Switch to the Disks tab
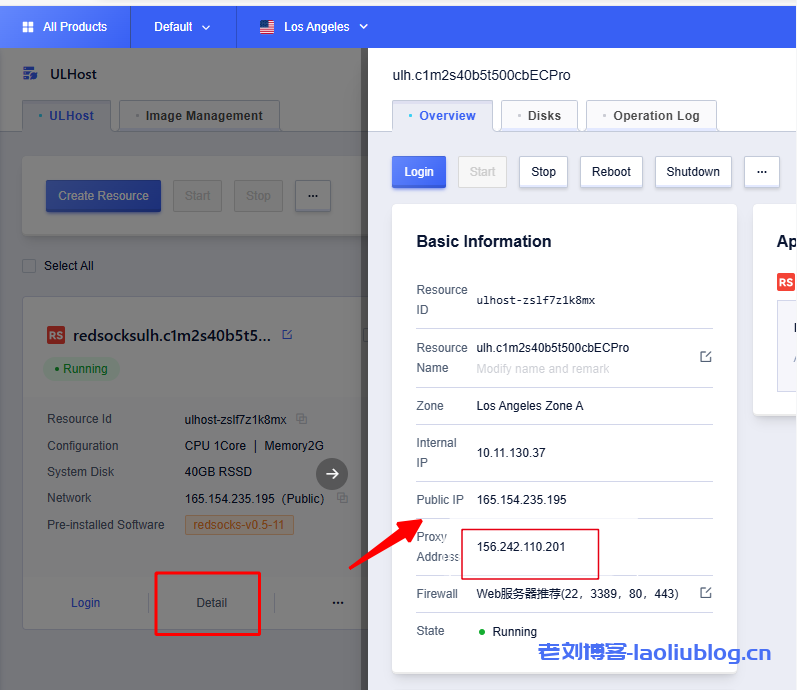 tap(539, 116)
